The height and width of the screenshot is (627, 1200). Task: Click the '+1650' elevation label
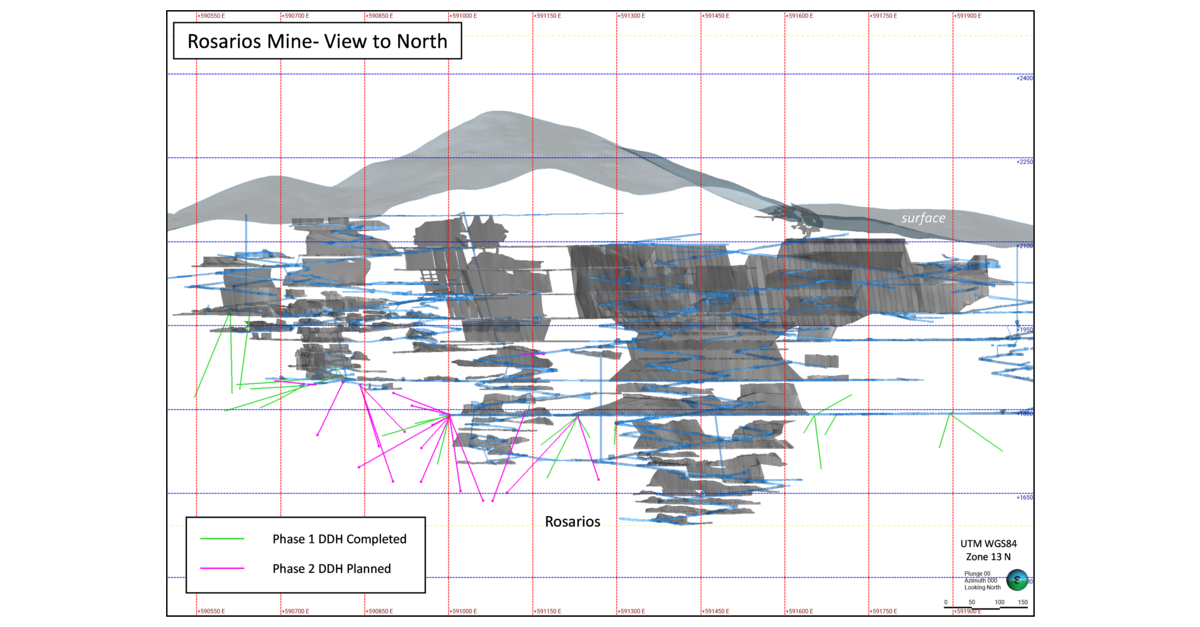pyautogui.click(x=1024, y=497)
